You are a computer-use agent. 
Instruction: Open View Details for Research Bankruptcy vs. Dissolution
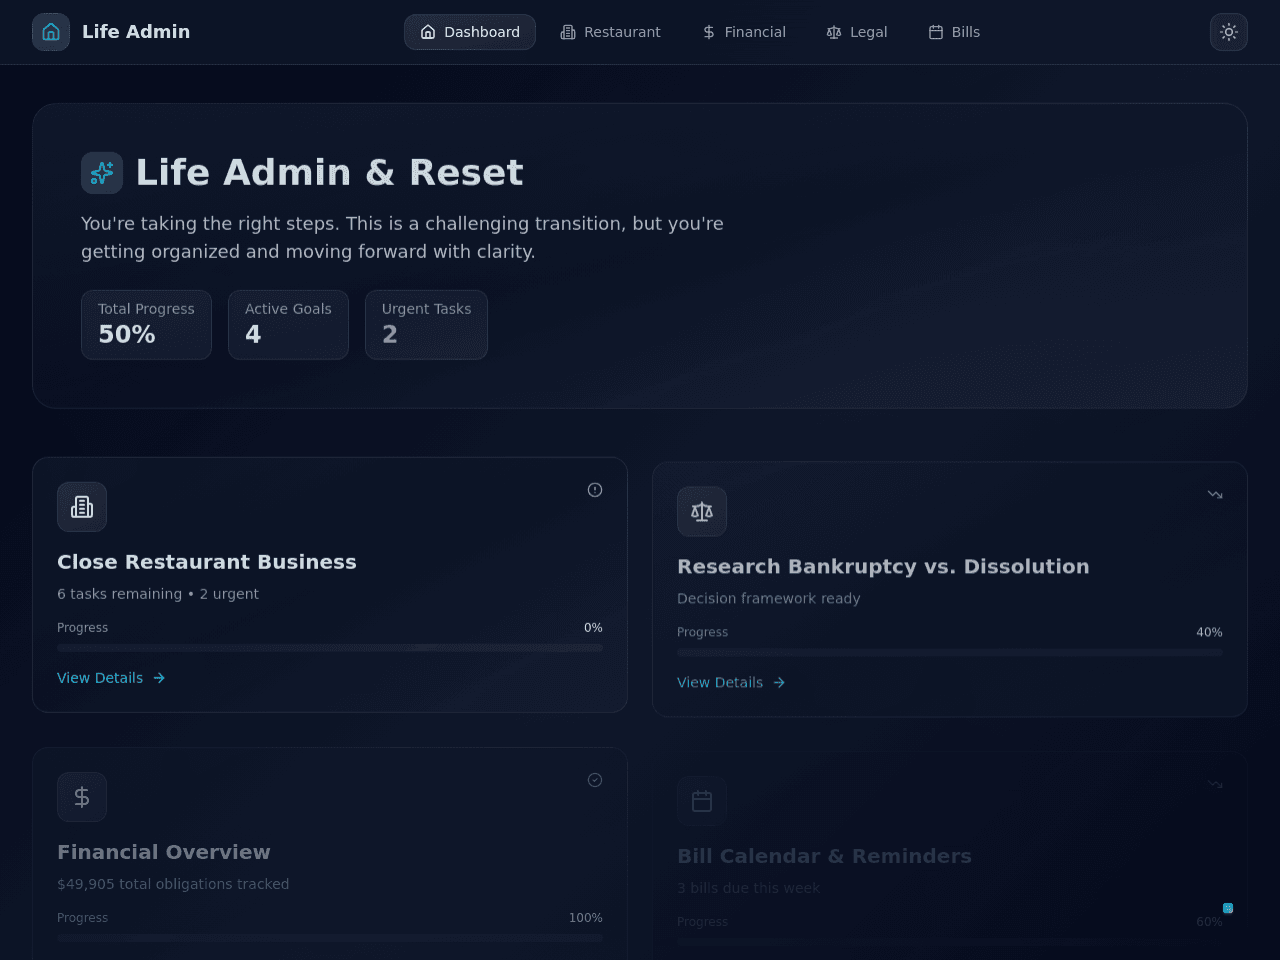731,683
